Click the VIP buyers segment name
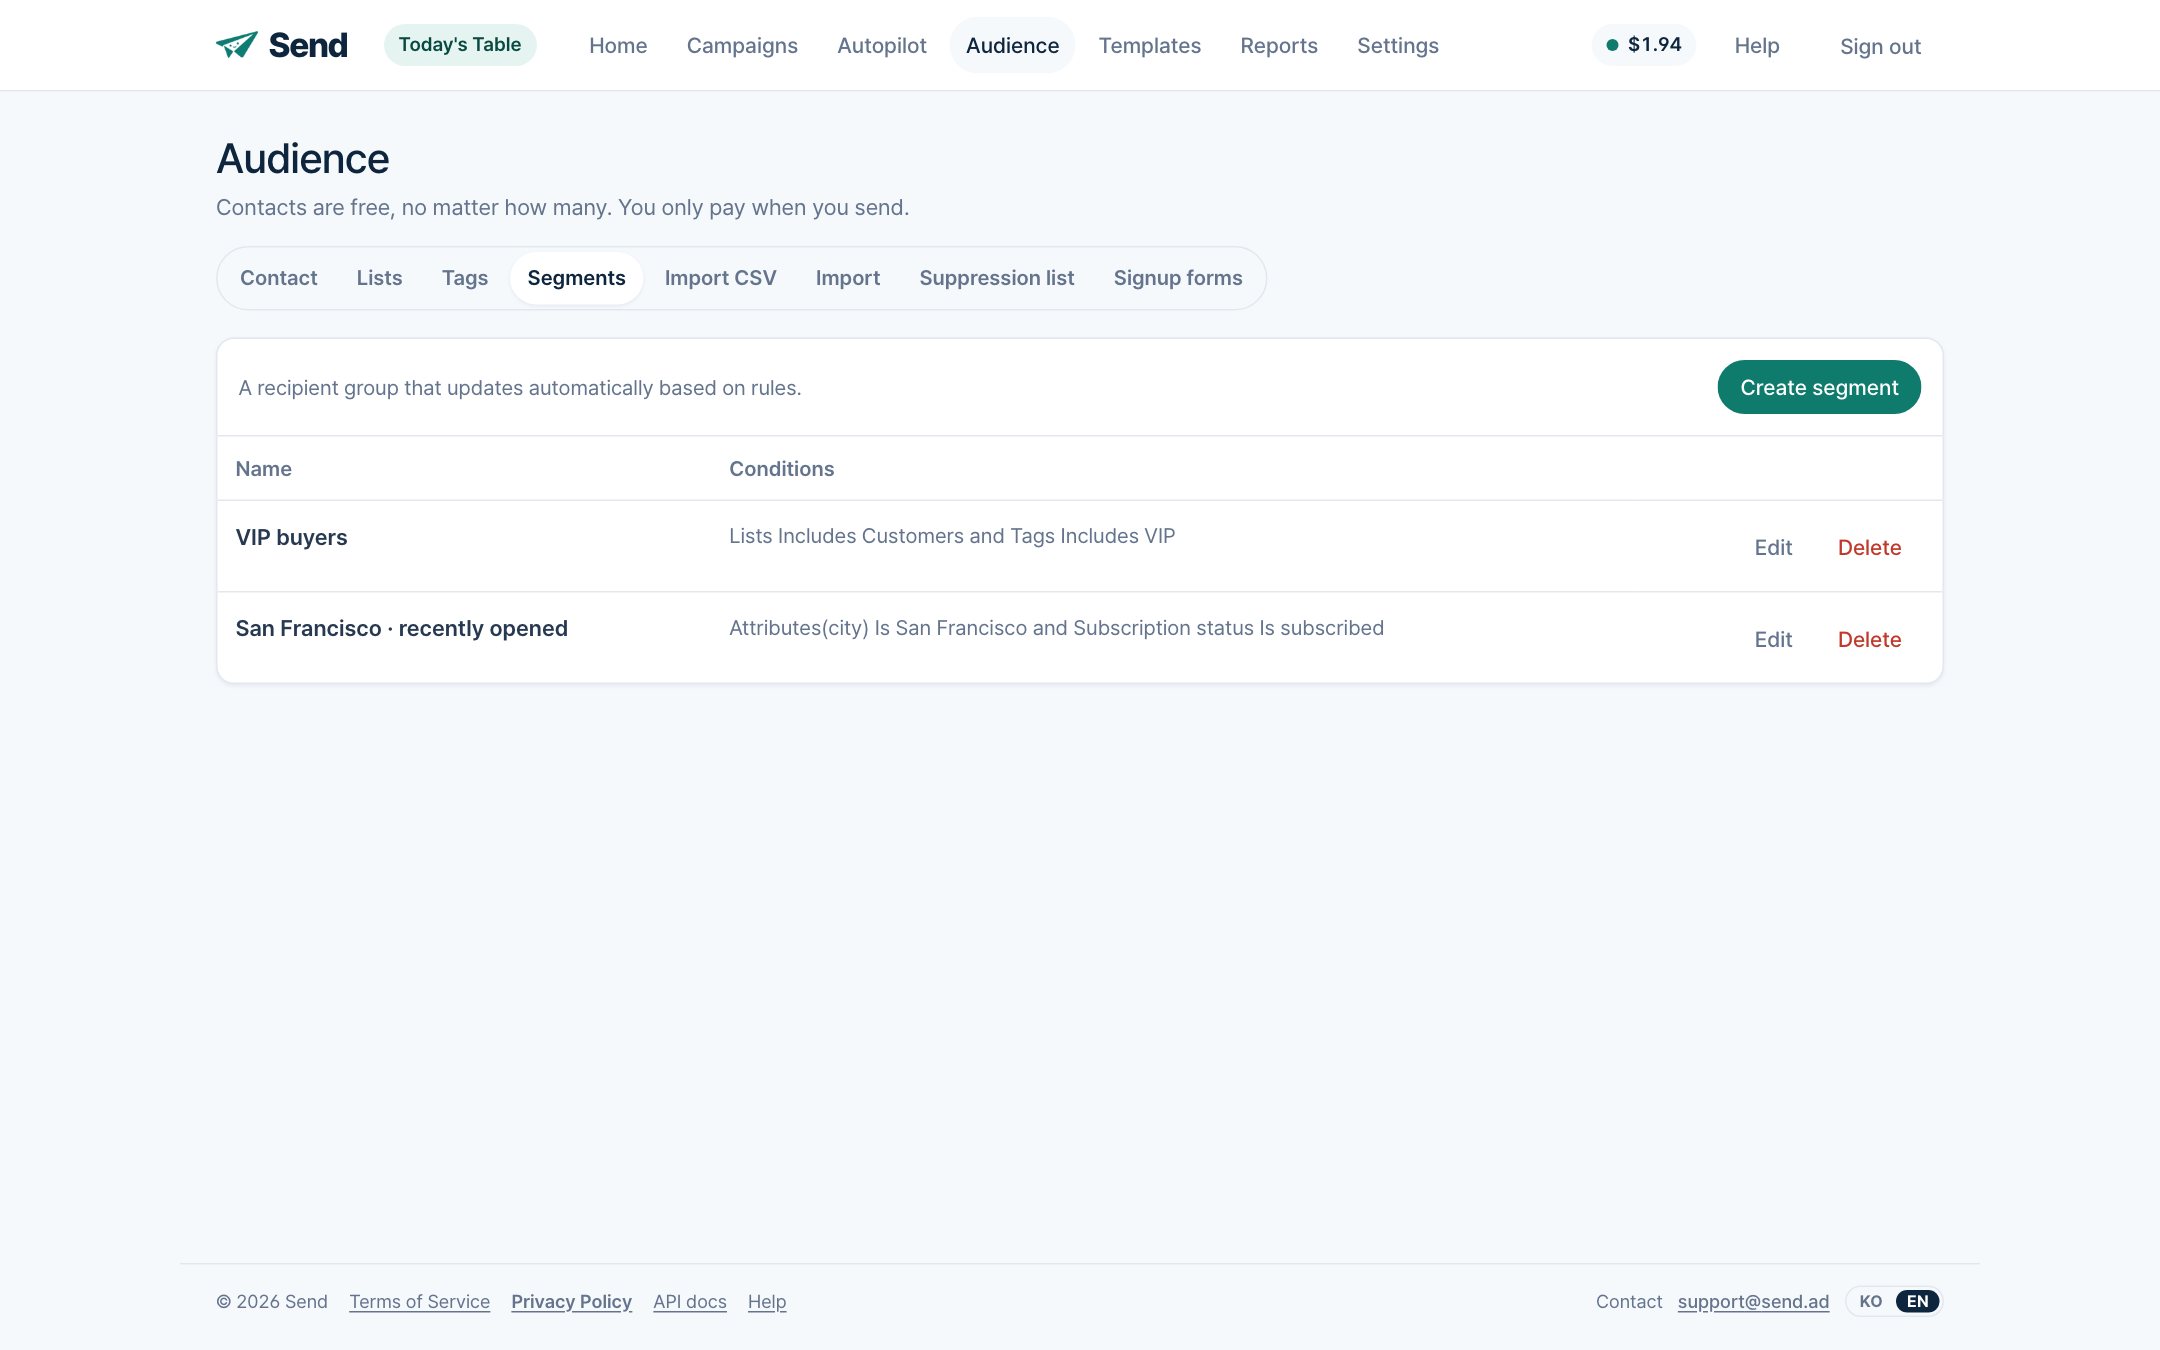The image size is (2160, 1350). point(291,537)
